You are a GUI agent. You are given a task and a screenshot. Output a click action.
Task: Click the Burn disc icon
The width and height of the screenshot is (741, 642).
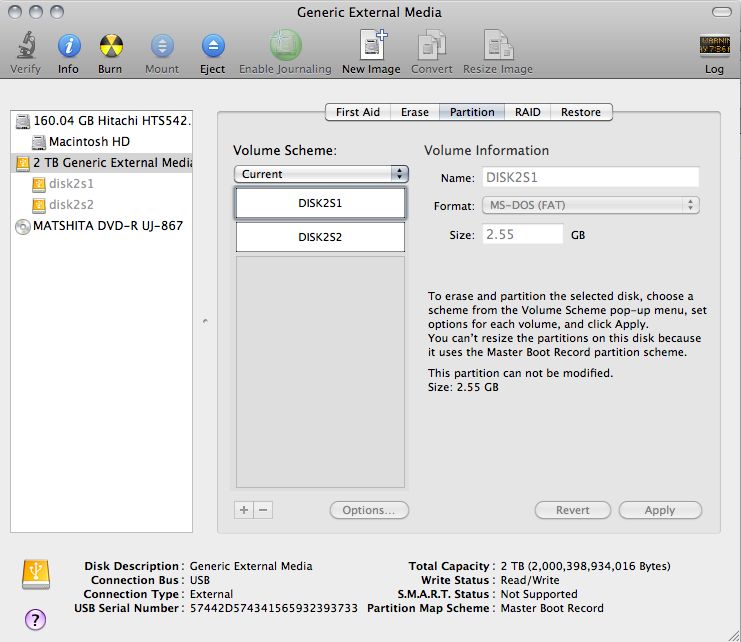point(111,46)
